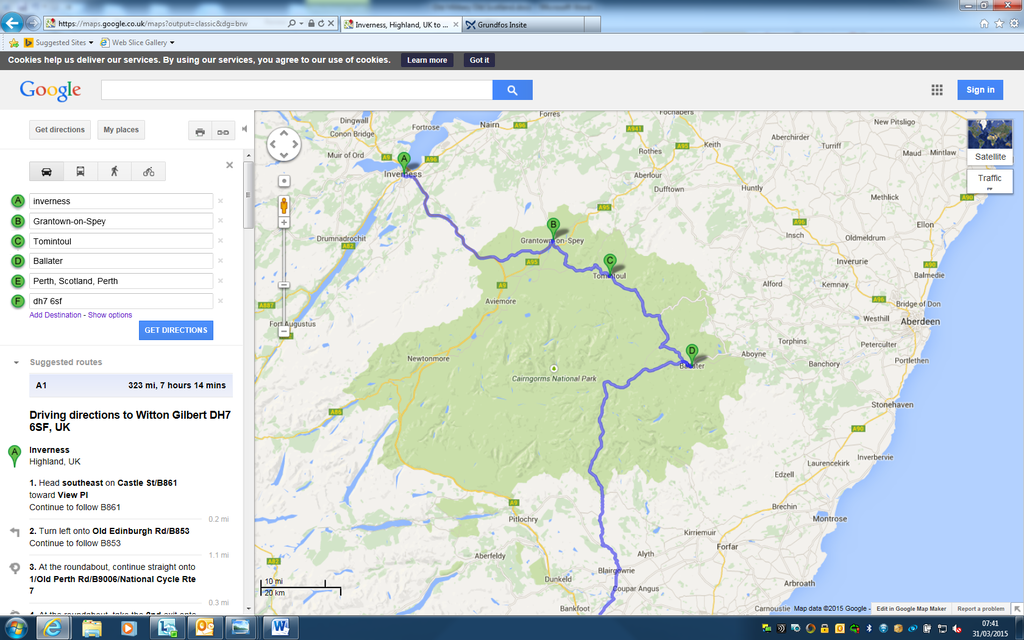The image size is (1024, 640).
Task: Click the Print icon in the directions panel
Action: [x=200, y=131]
